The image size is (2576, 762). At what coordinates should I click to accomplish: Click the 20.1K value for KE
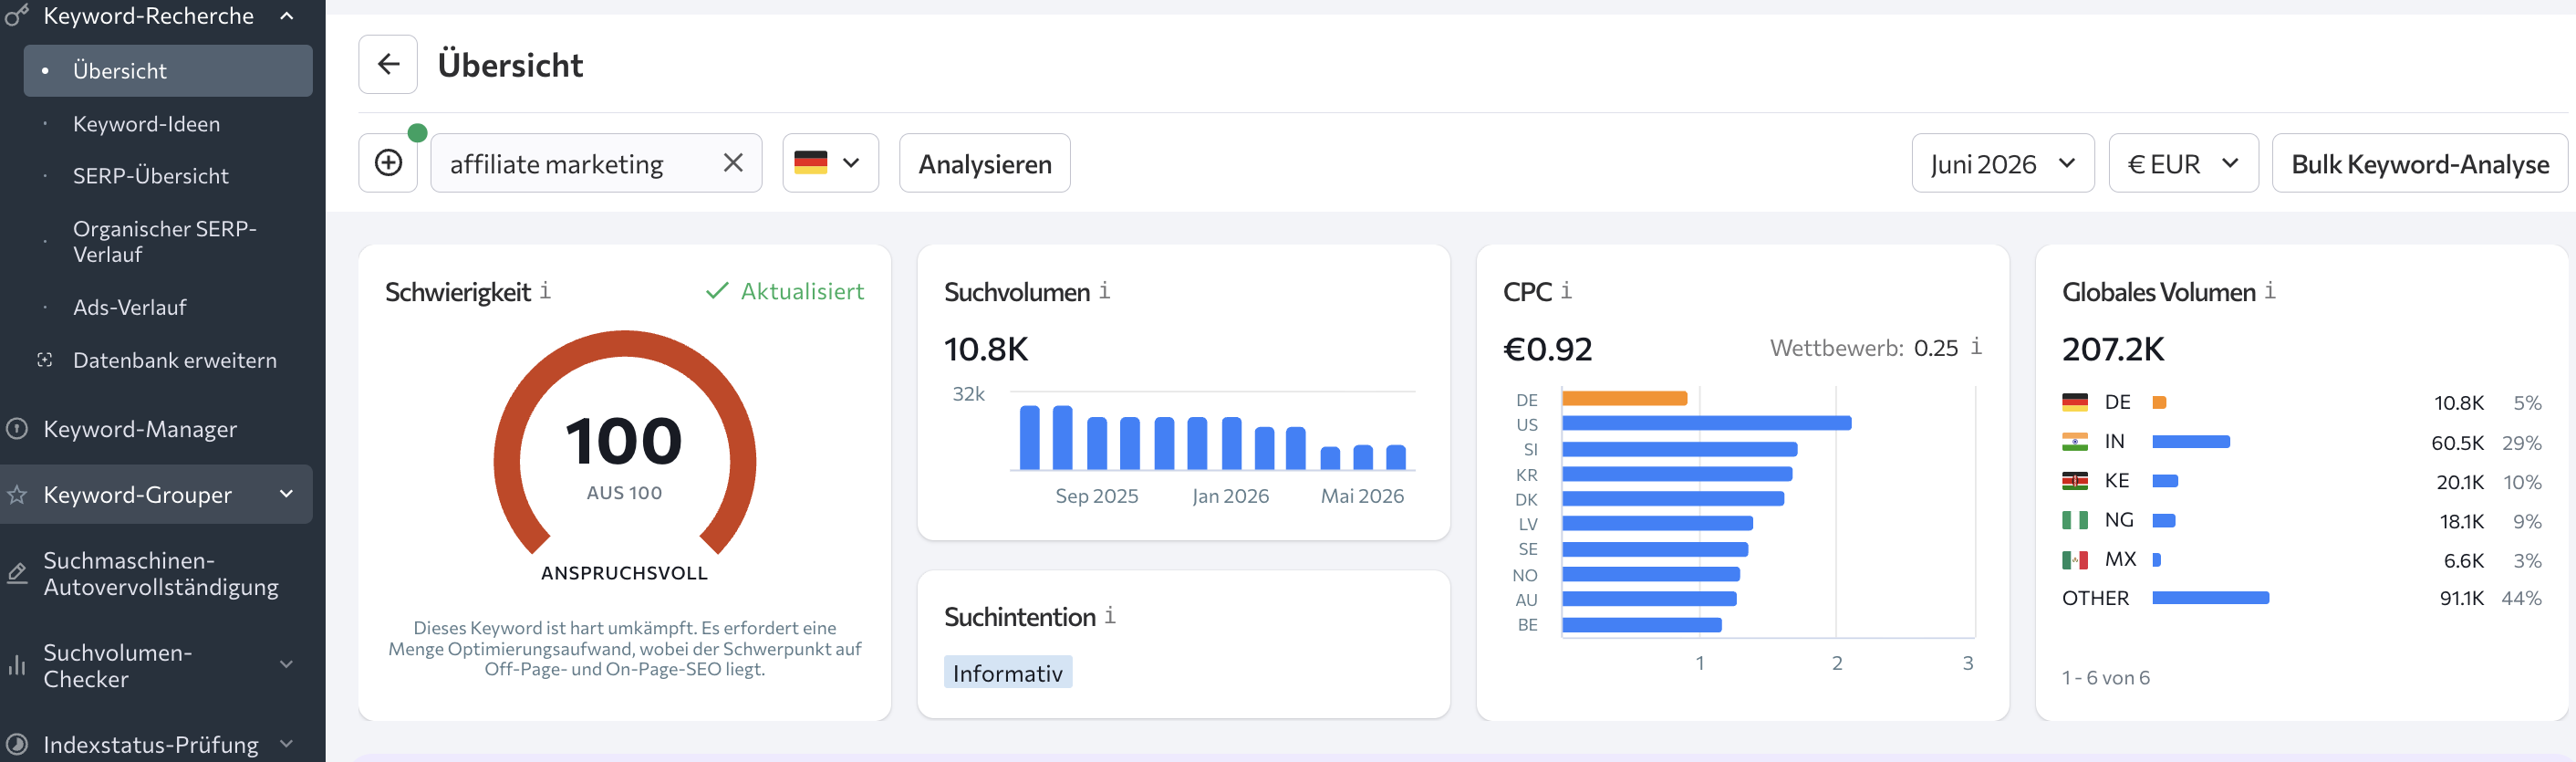click(2460, 483)
